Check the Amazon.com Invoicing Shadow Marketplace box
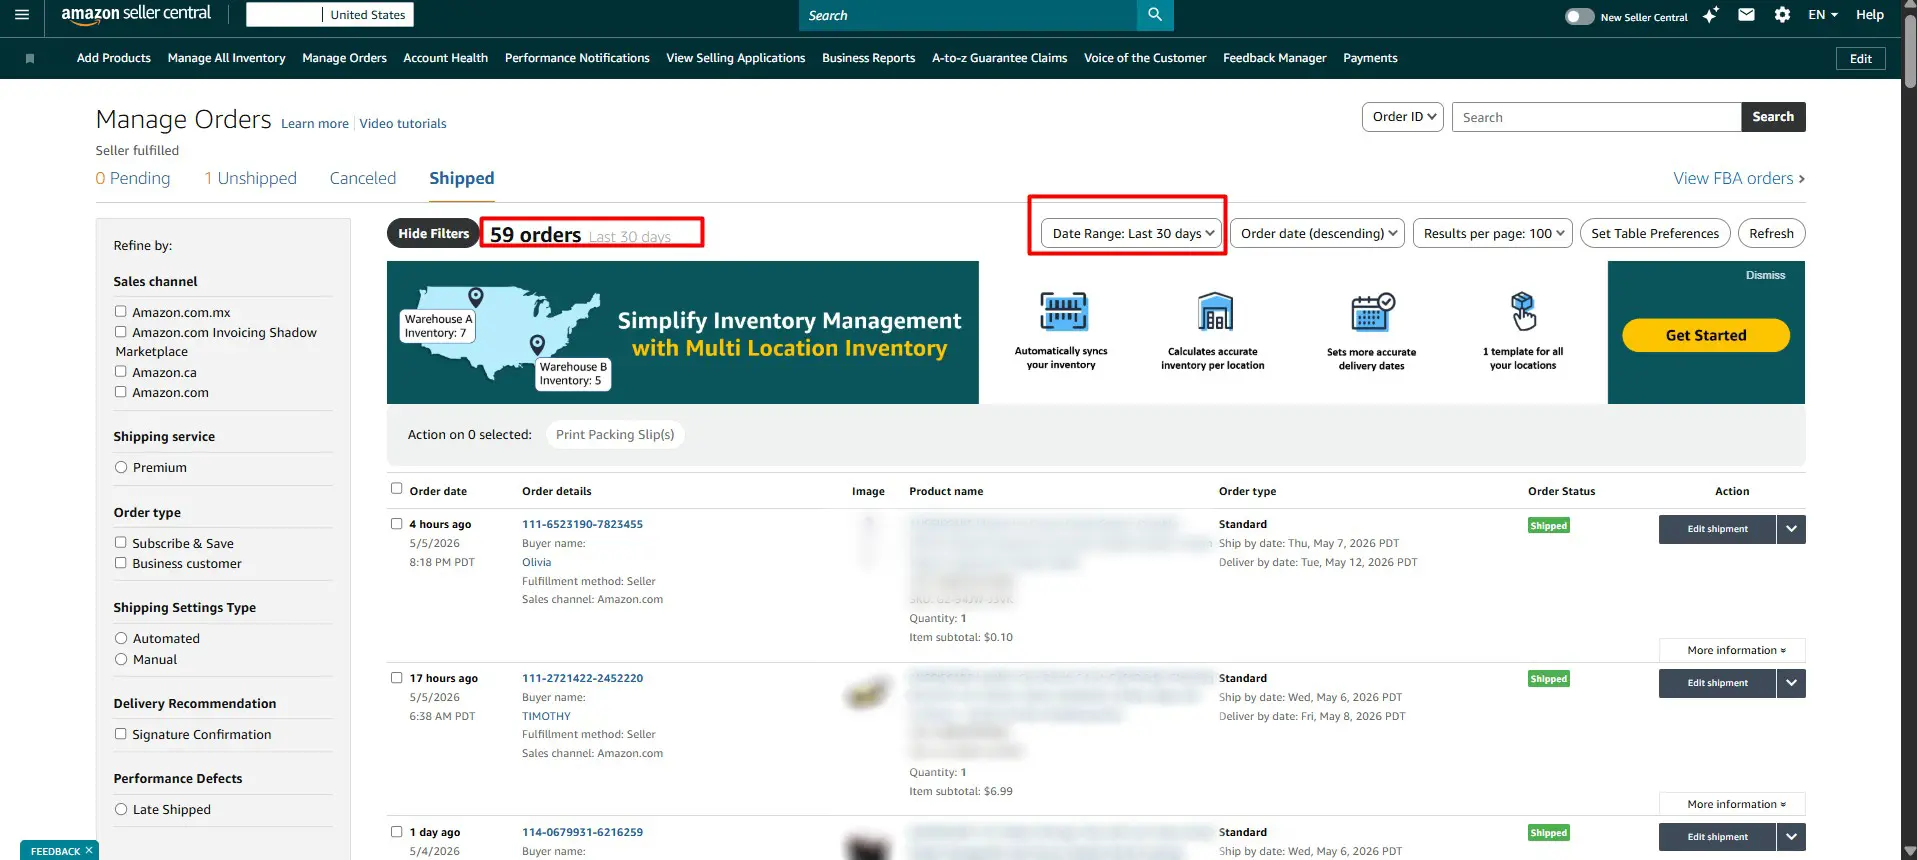 (121, 332)
